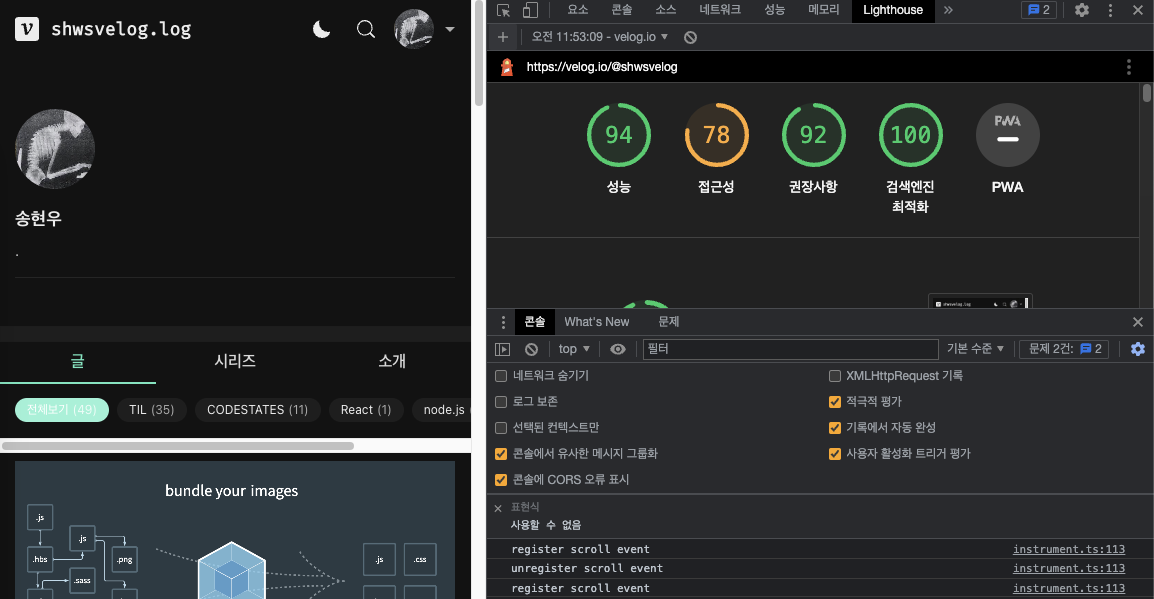The width and height of the screenshot is (1154, 599).
Task: Activate DevTools element inspector icon
Action: 503,10
